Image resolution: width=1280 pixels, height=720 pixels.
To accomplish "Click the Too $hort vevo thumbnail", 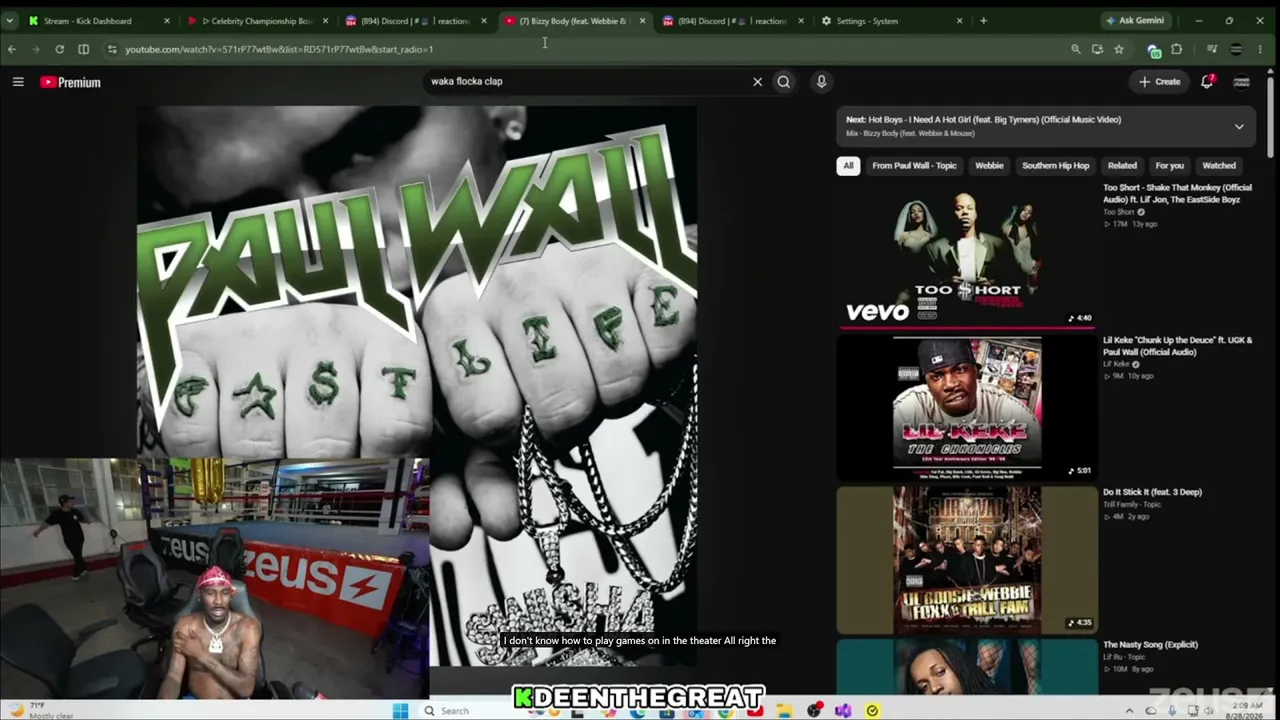I will [966, 254].
